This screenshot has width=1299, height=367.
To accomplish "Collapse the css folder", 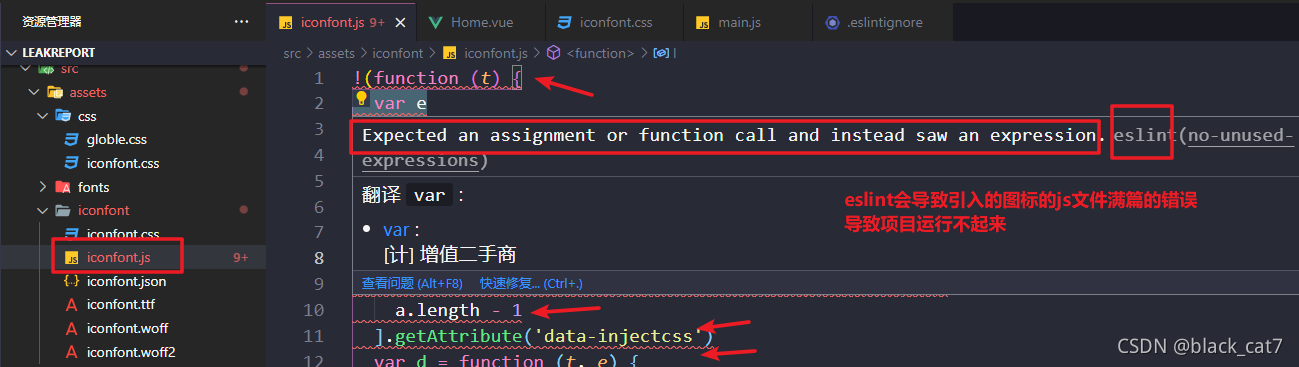I will pyautogui.click(x=44, y=116).
